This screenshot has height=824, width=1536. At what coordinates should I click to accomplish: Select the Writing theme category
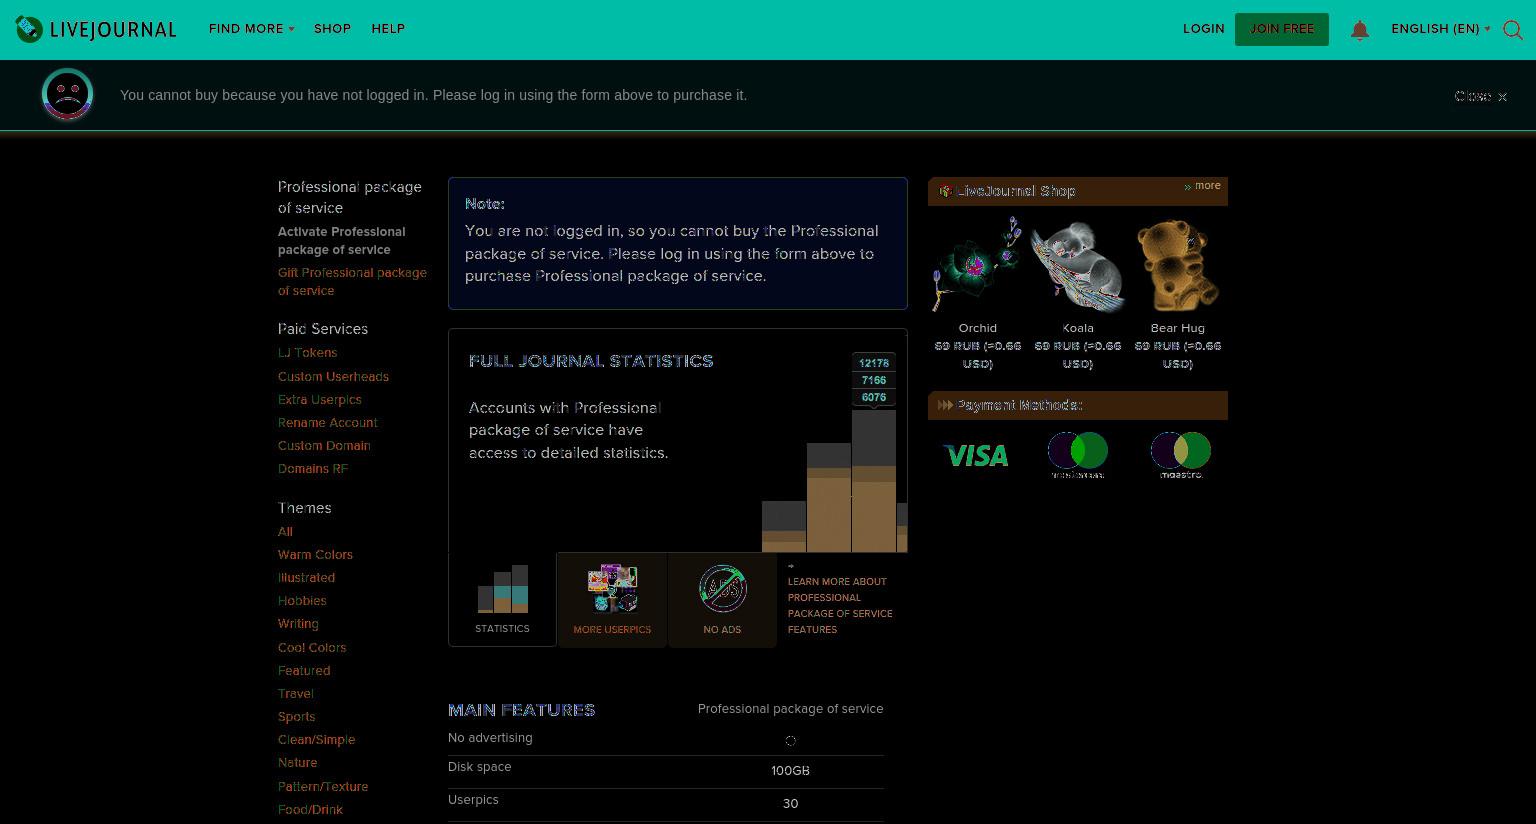point(298,624)
